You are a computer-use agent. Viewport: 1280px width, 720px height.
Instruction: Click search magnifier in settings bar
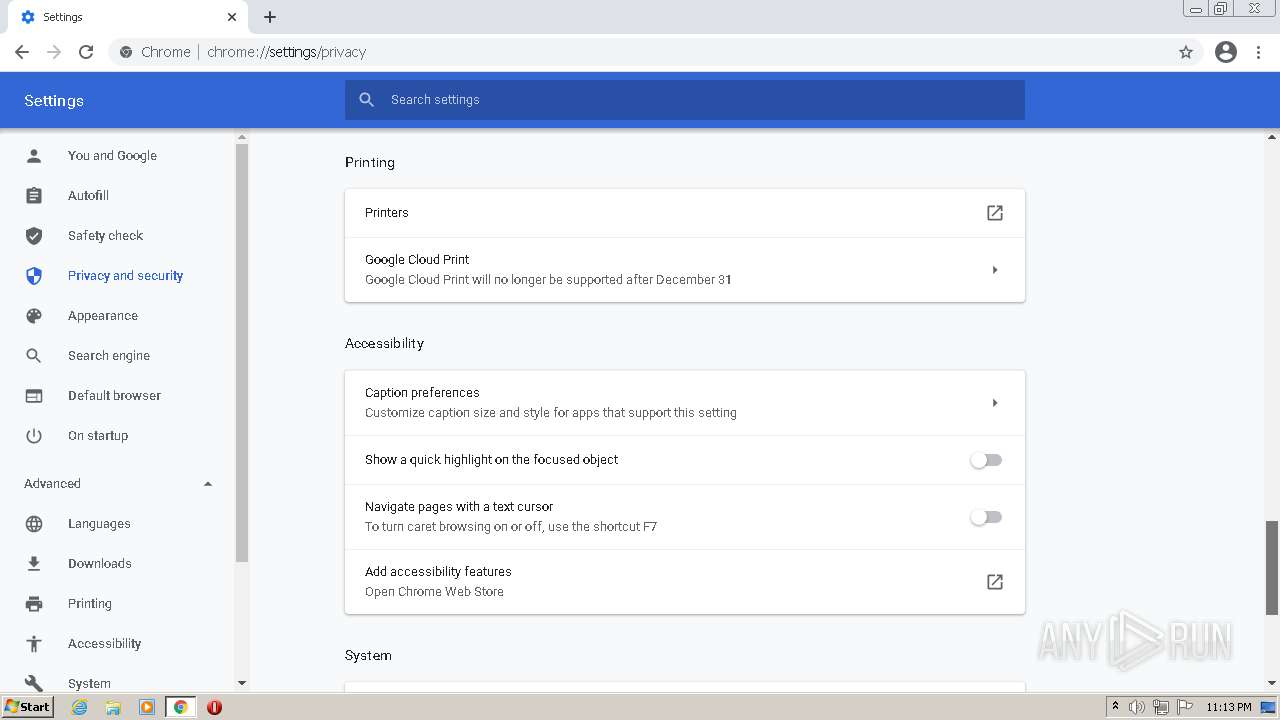pyautogui.click(x=367, y=100)
